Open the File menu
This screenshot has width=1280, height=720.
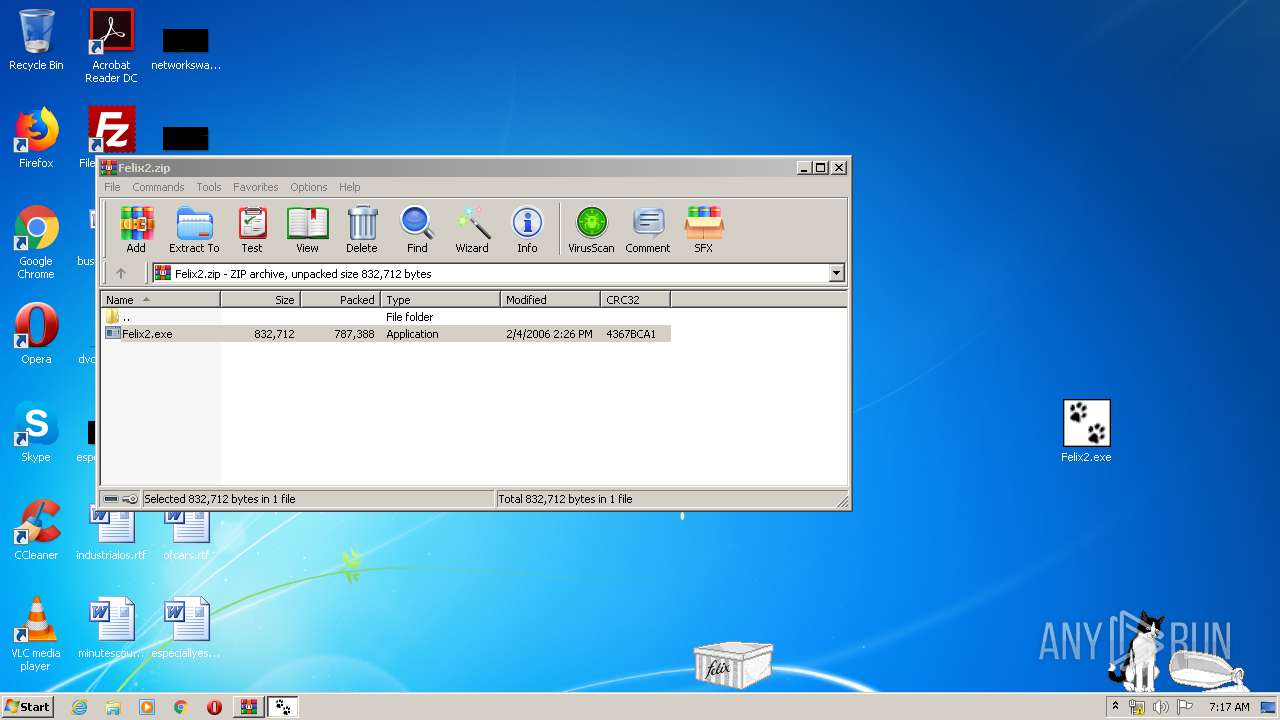112,187
